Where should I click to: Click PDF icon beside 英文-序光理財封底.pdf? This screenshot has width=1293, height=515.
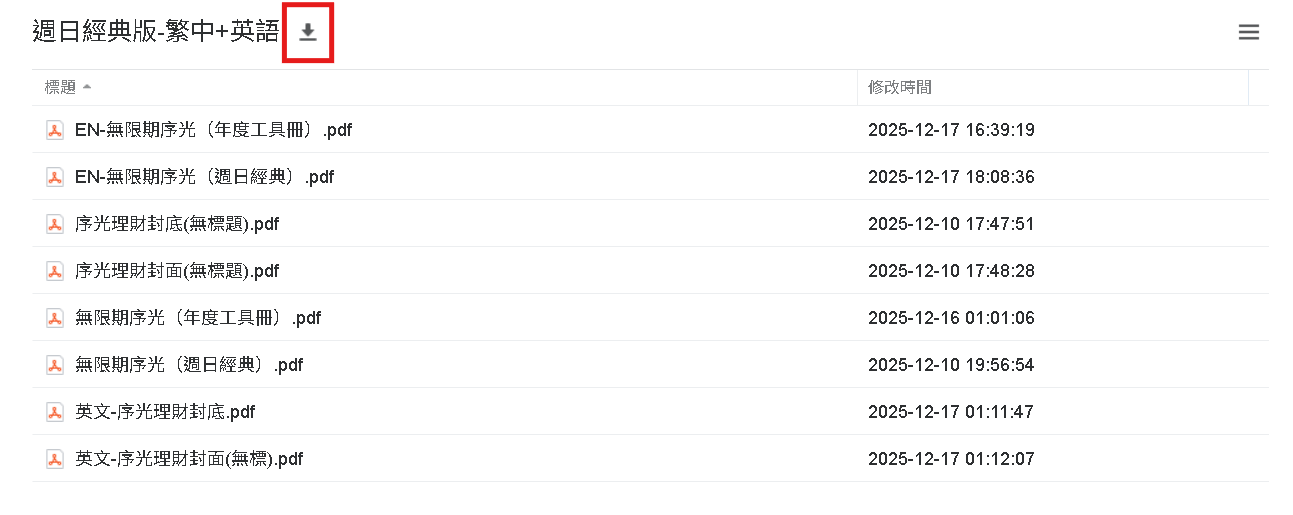(x=55, y=412)
